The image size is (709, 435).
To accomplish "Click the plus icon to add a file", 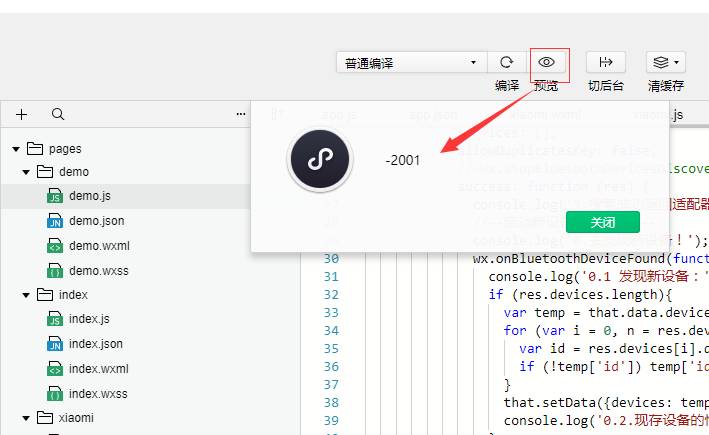I will pyautogui.click(x=21, y=114).
